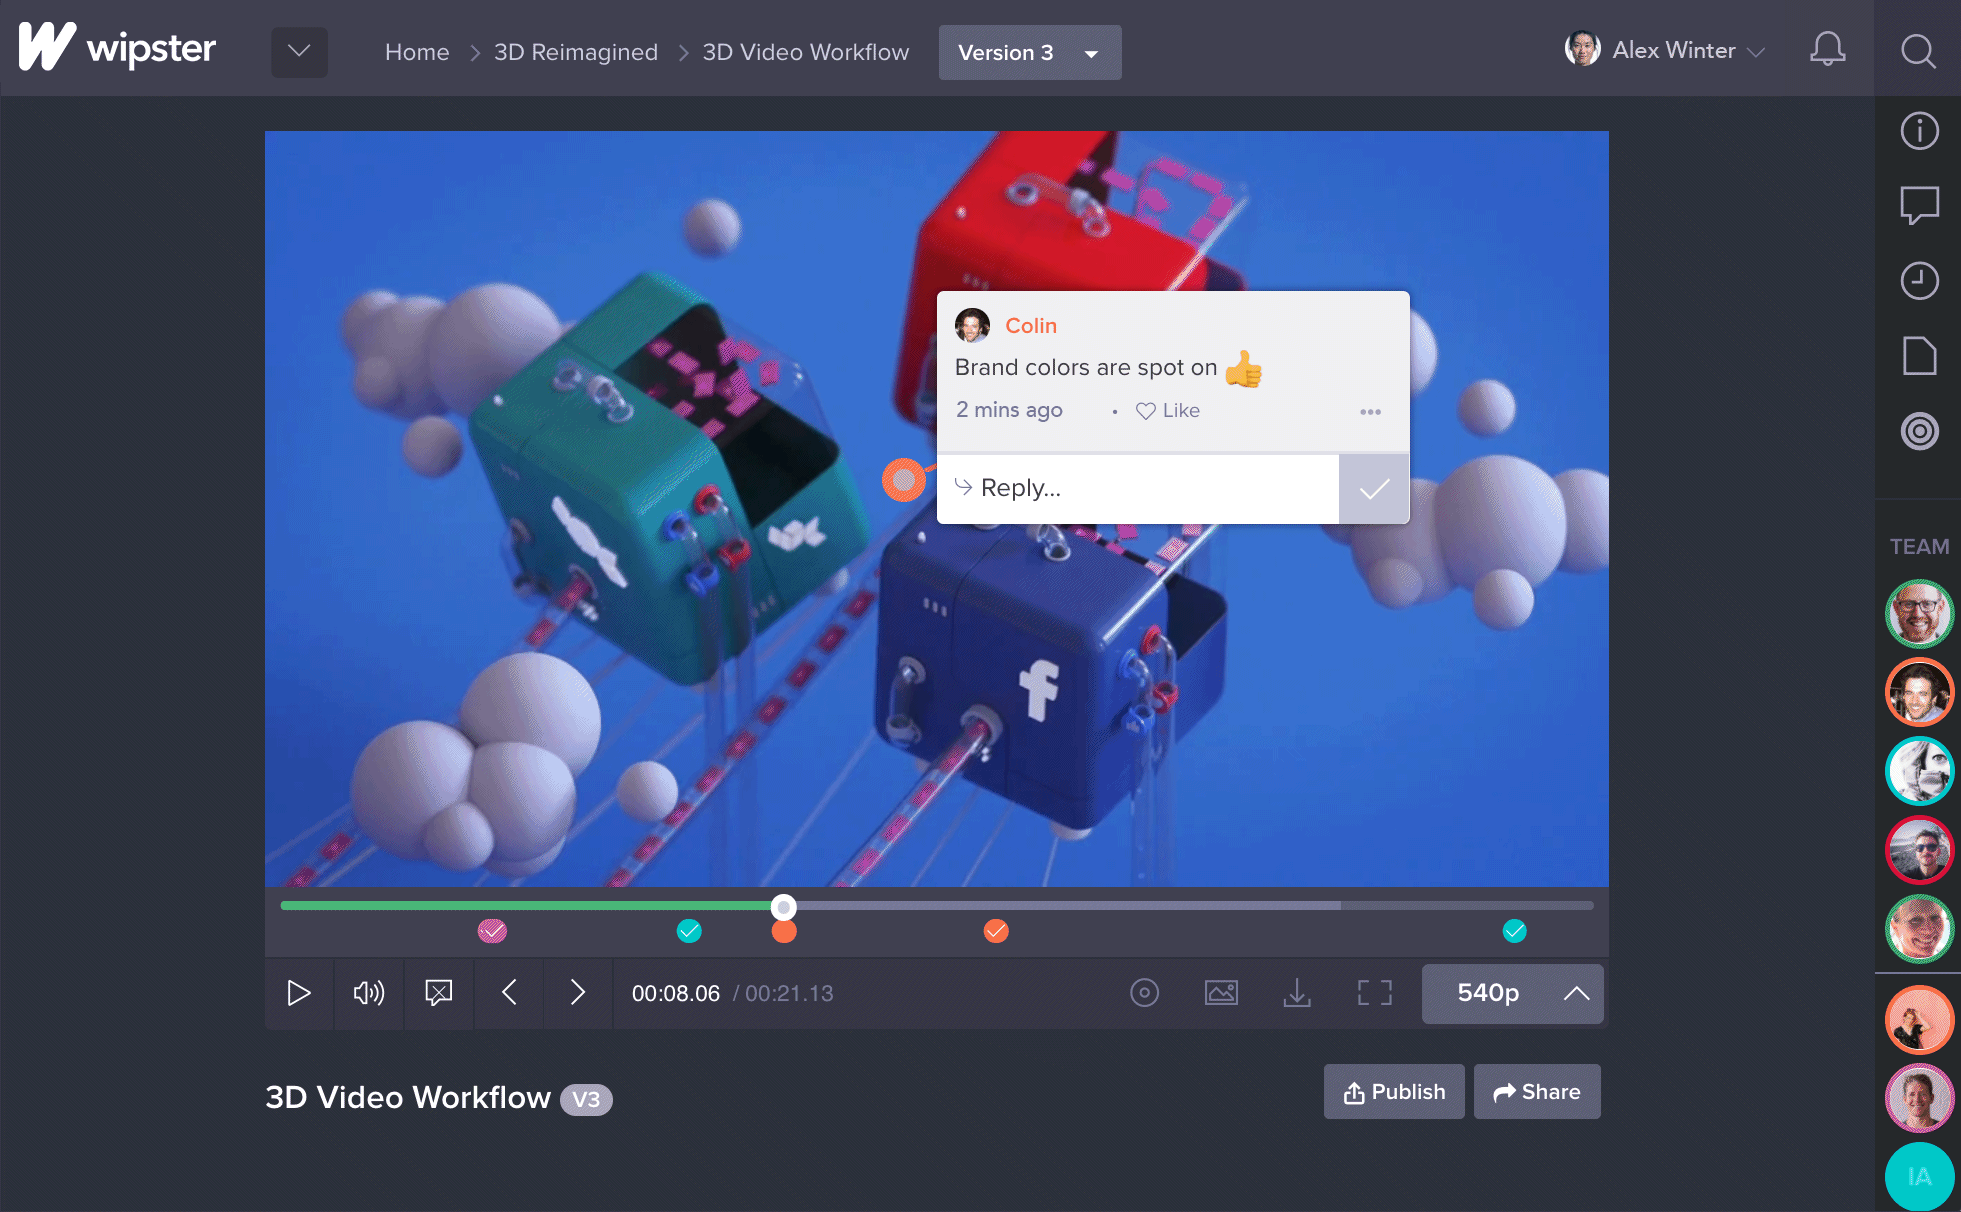The image size is (1961, 1212).
Task: Click the playhead on the progress bar
Action: 784,907
